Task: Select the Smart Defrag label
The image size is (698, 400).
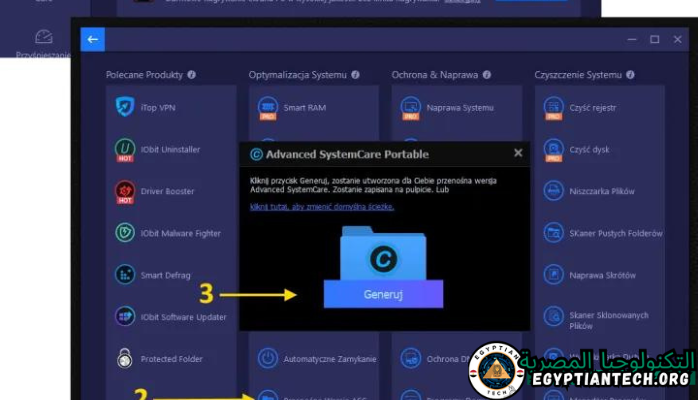Action: pyautogui.click(x=166, y=275)
